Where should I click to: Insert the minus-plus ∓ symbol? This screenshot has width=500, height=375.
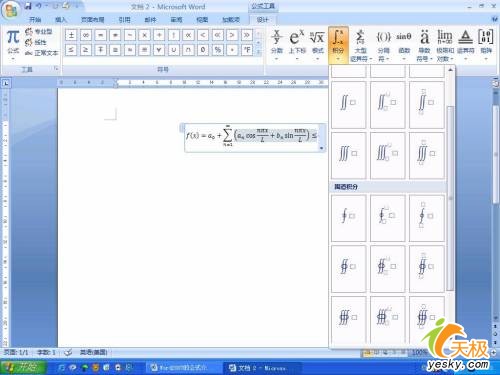(100, 50)
